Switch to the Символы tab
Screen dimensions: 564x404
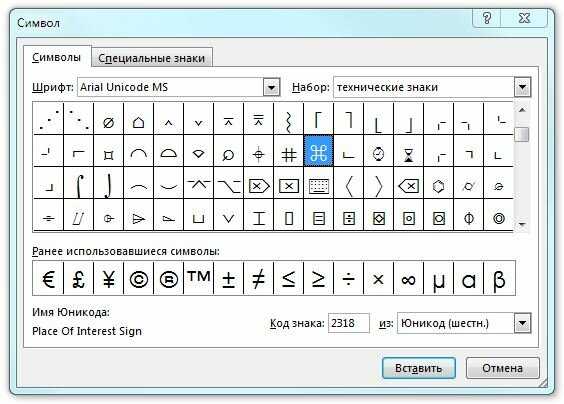[x=56, y=58]
